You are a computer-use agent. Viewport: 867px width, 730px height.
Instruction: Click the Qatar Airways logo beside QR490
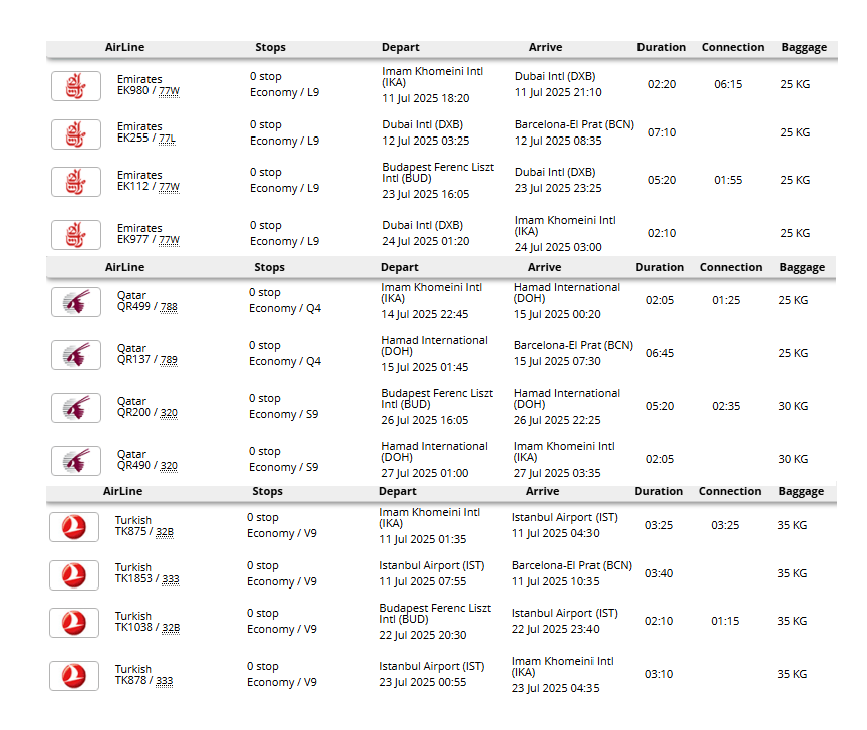tap(75, 461)
